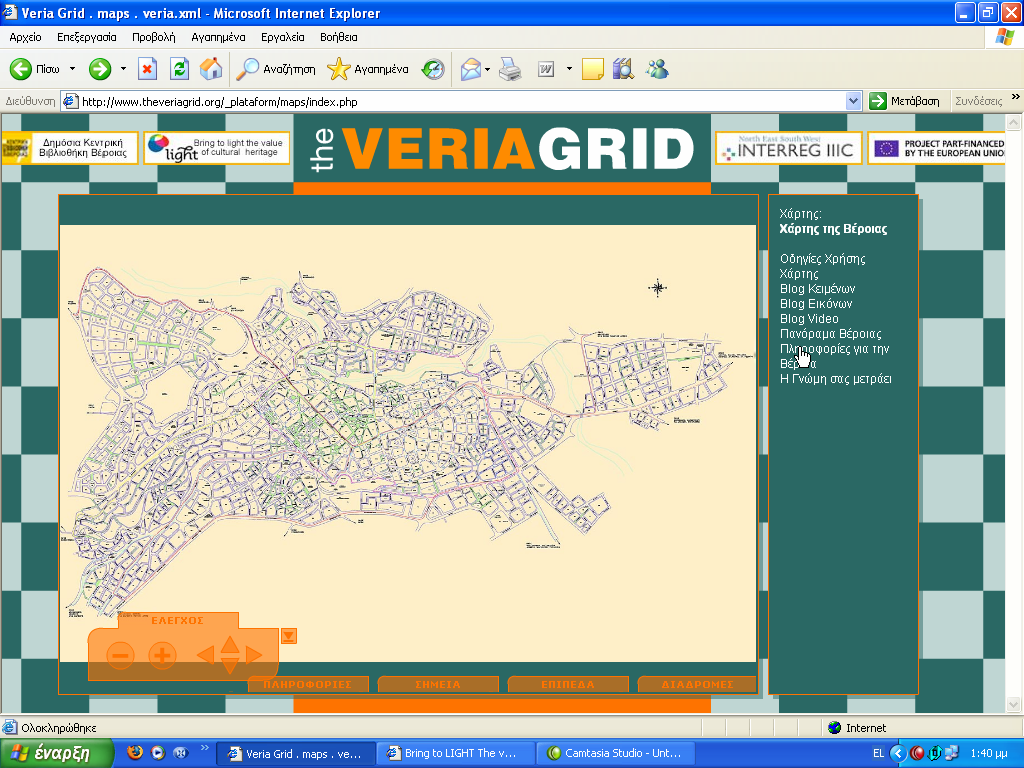Image resolution: width=1024 pixels, height=768 pixels.
Task: Open the Blog Κειμένων link
Action: 817,289
